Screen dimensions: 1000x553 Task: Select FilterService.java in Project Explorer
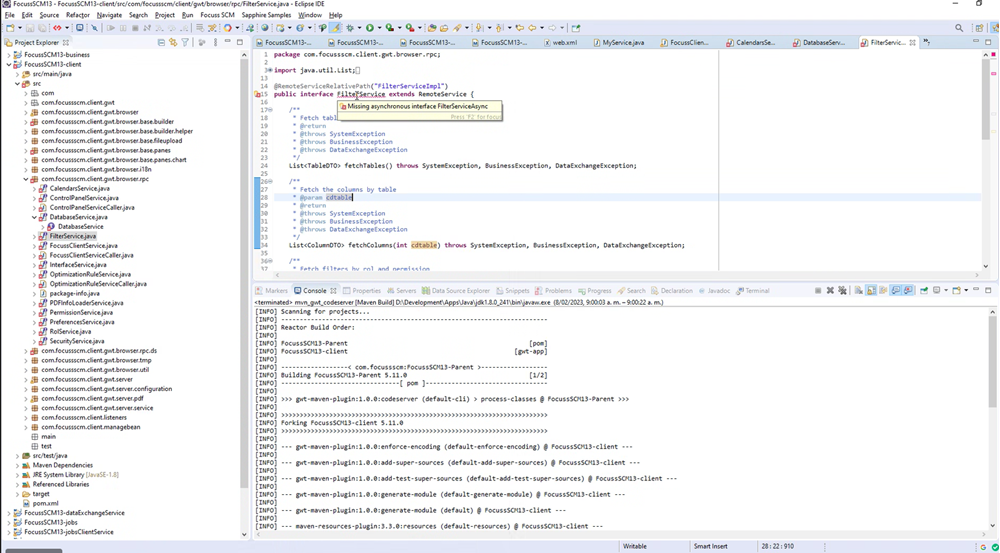click(73, 236)
